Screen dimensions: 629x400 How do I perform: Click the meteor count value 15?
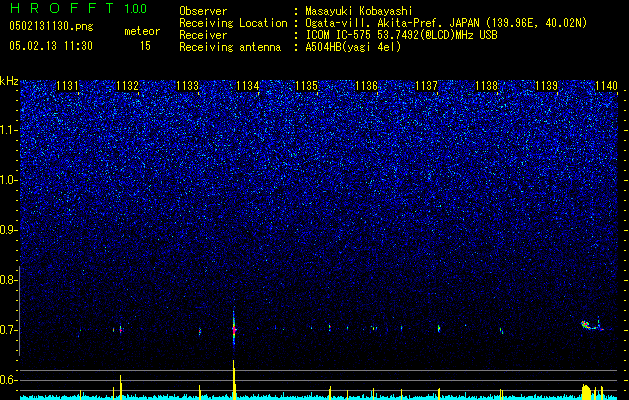coord(145,46)
